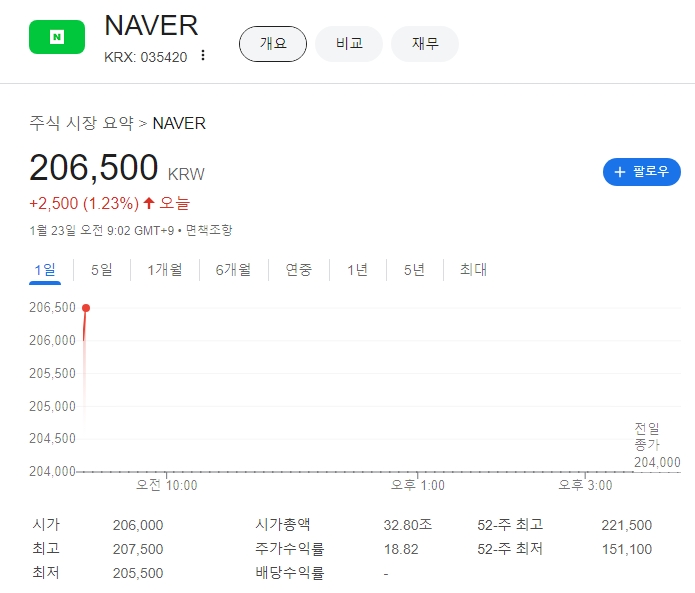695x593 pixels.
Task: Open the three-dot more options menu
Action: coord(203,55)
